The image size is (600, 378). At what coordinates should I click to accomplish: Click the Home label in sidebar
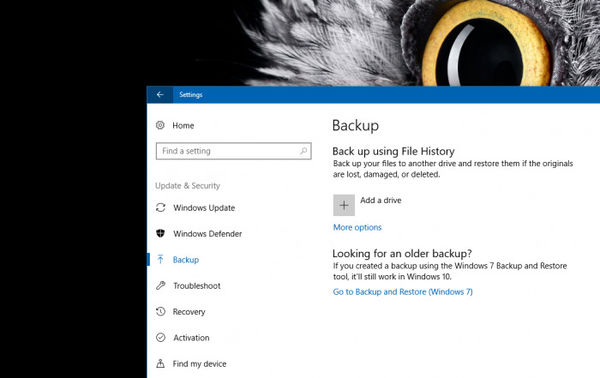[x=183, y=125]
